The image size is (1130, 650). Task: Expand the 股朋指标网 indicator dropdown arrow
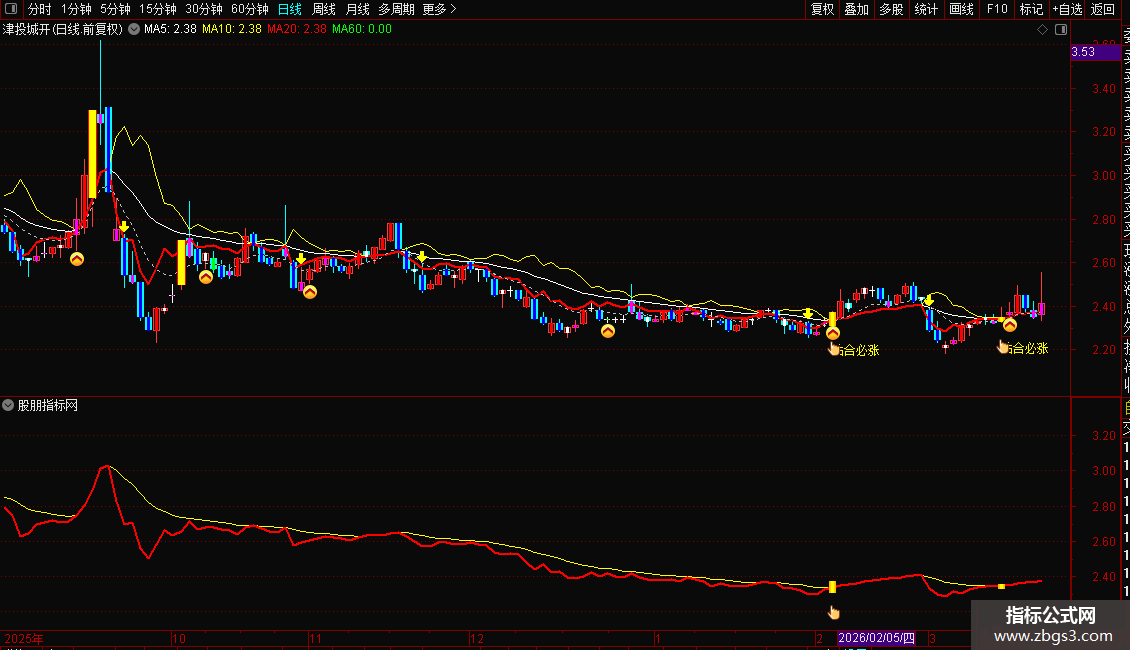(x=9, y=405)
